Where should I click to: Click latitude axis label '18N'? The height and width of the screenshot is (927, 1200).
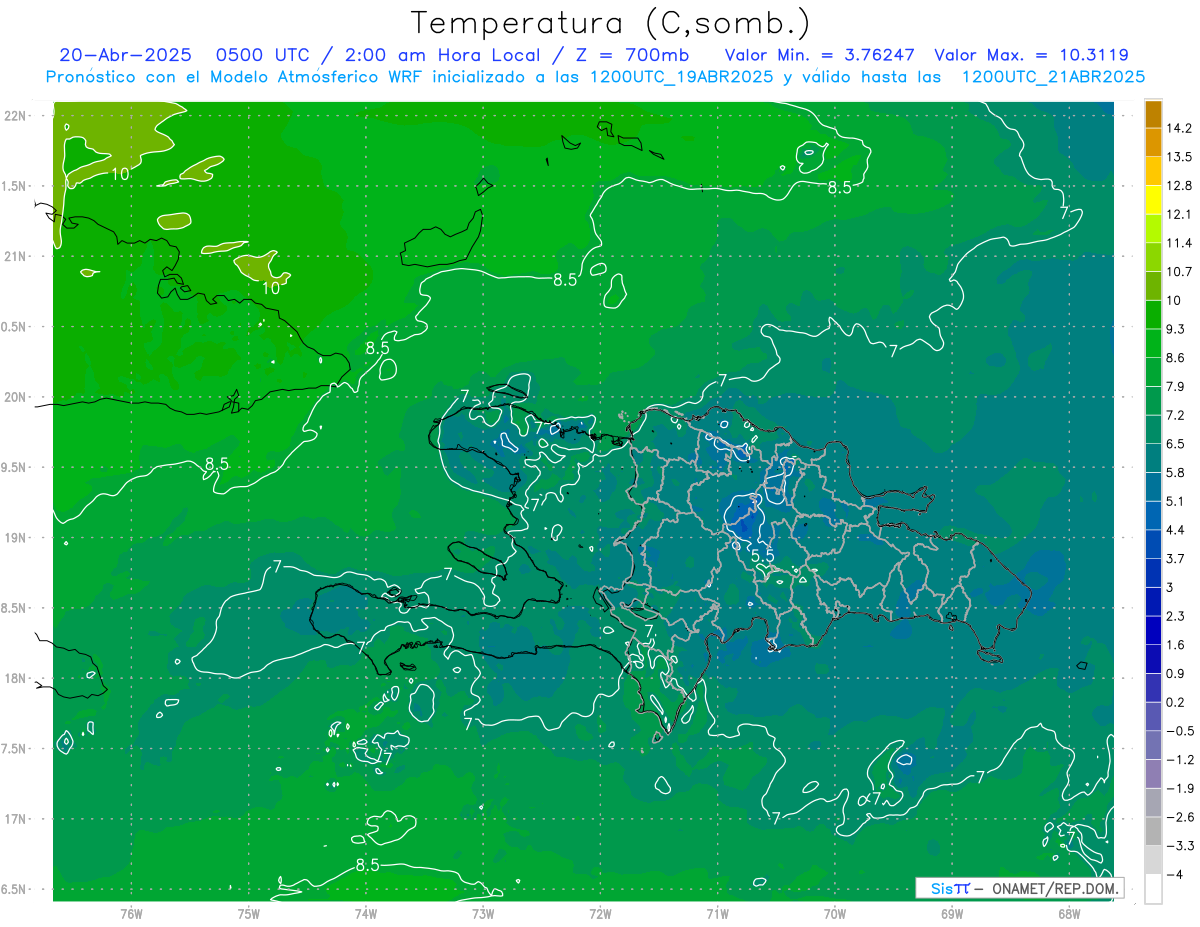point(16,678)
